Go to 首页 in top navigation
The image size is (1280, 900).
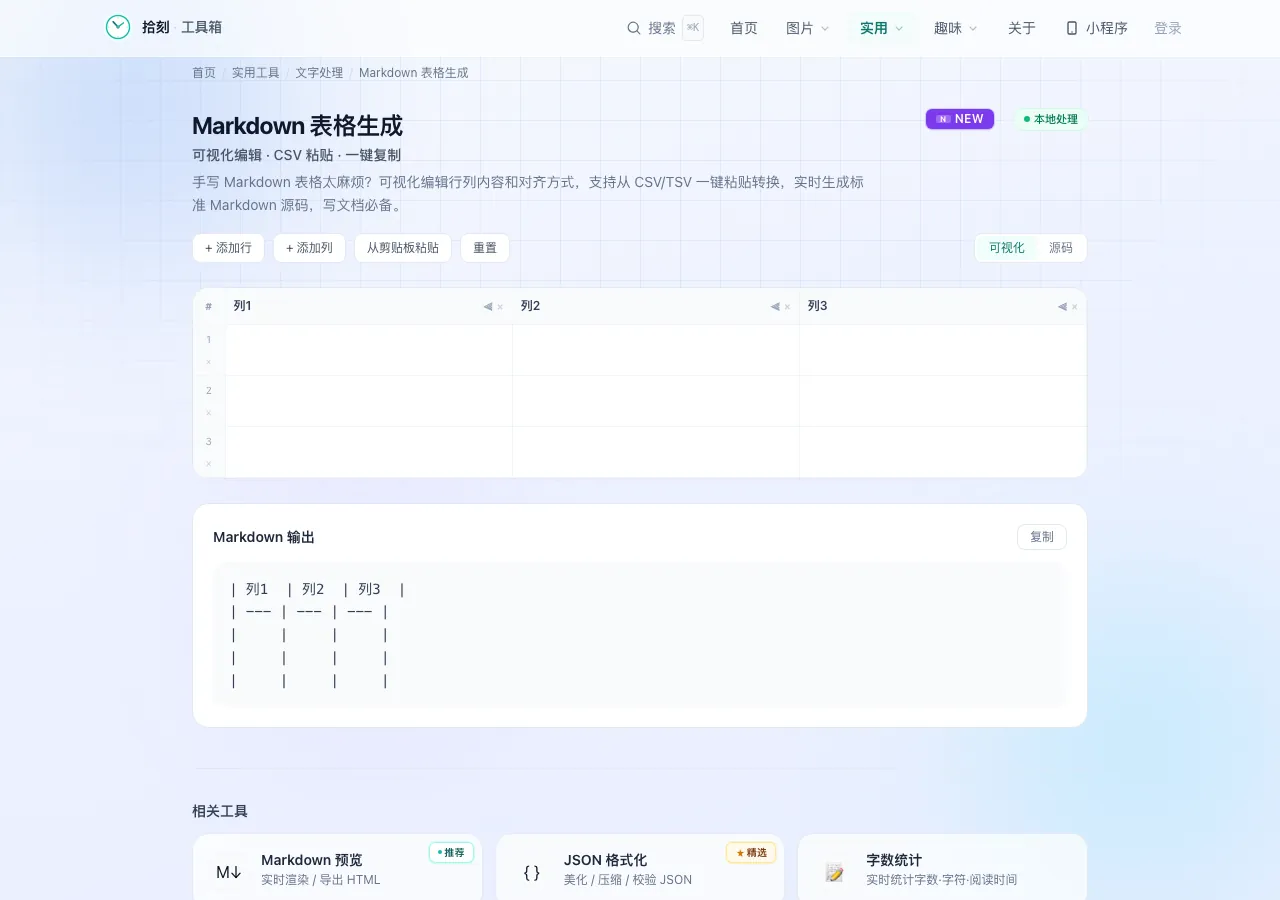tap(744, 28)
